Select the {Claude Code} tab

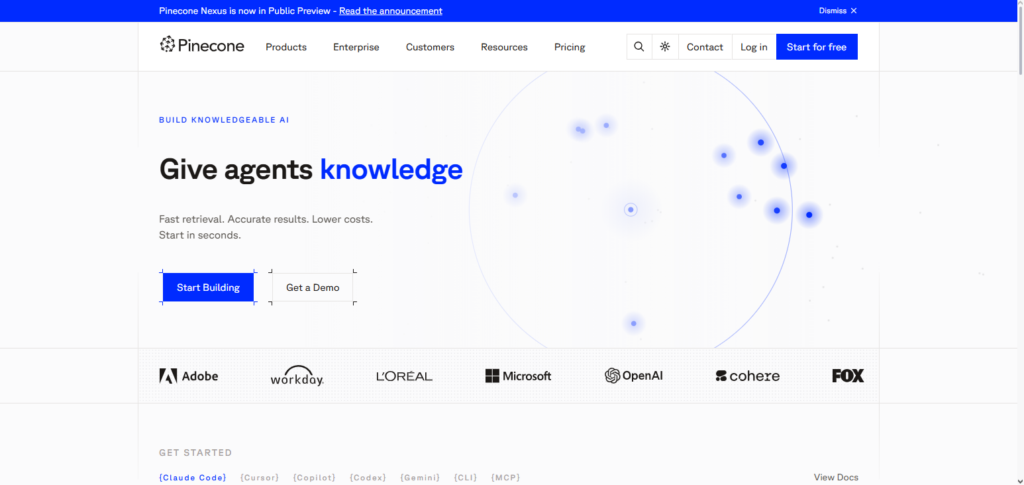coord(193,478)
